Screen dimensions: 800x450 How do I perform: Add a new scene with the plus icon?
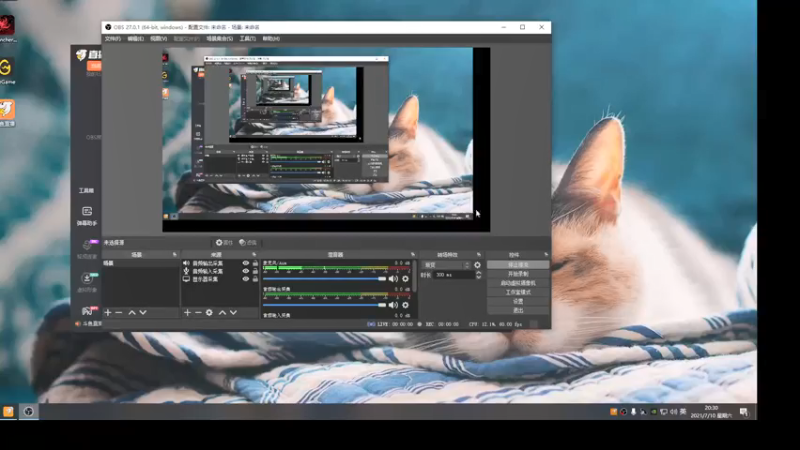tap(108, 312)
